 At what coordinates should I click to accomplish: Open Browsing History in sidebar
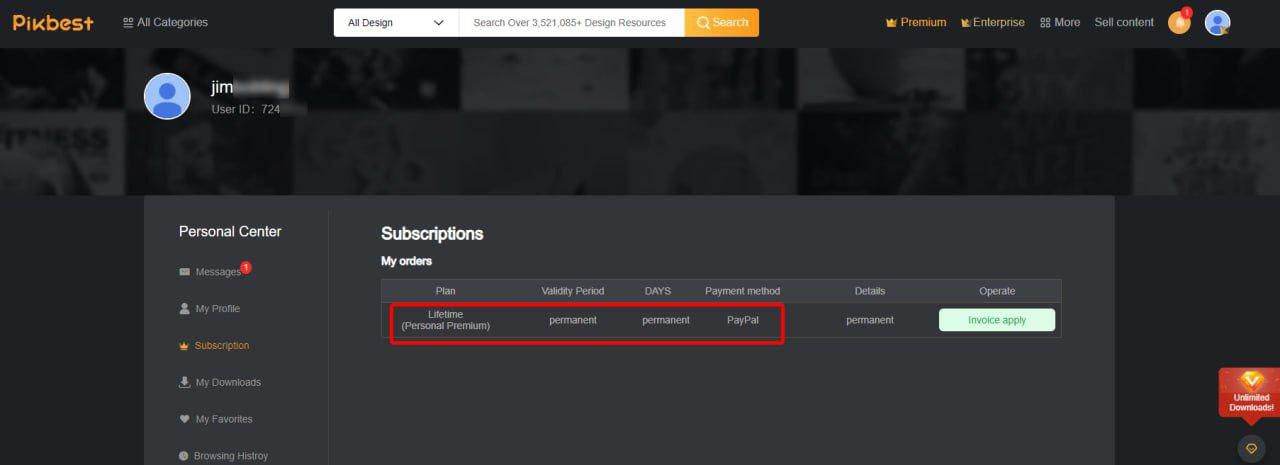(x=230, y=456)
